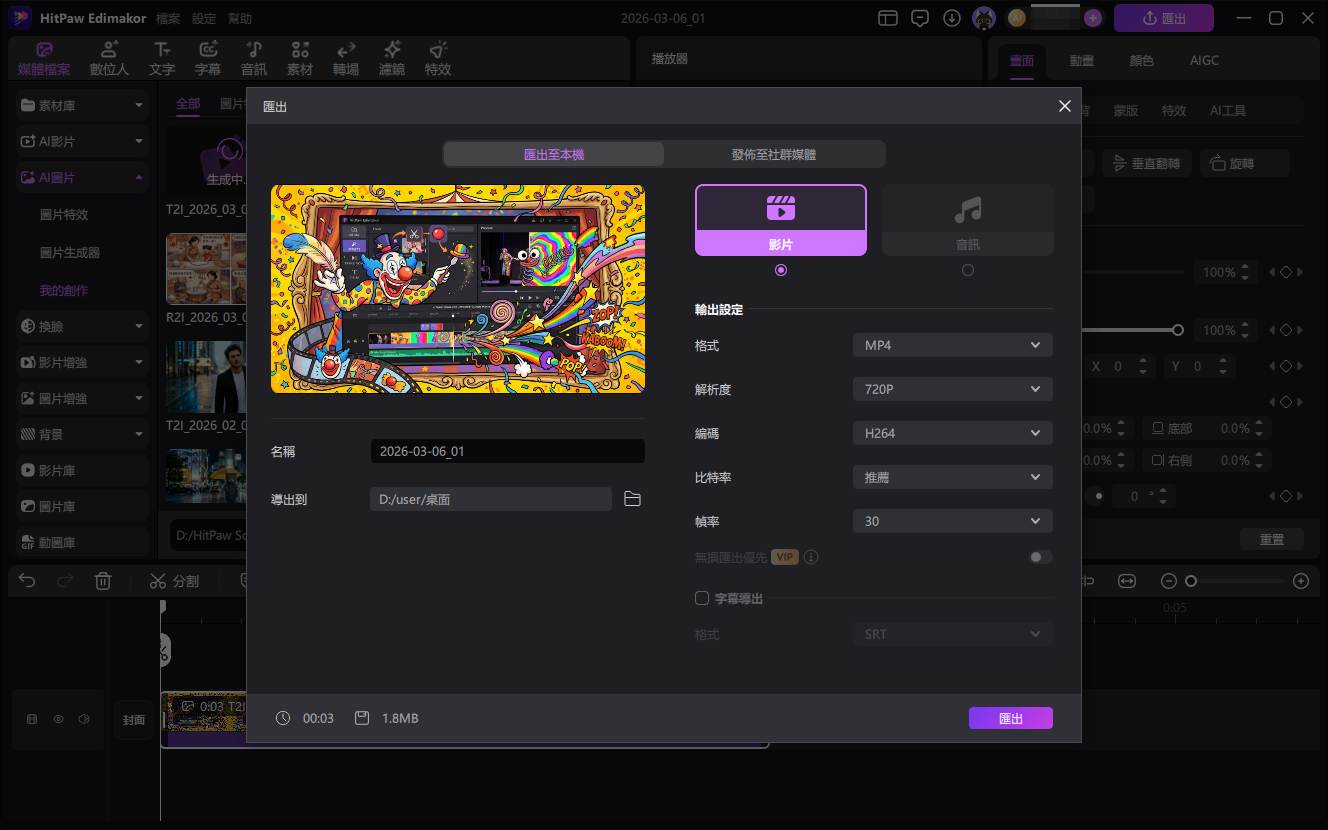1328x830 pixels.
Task: Open the 解析度 720P dropdown
Action: pos(952,389)
